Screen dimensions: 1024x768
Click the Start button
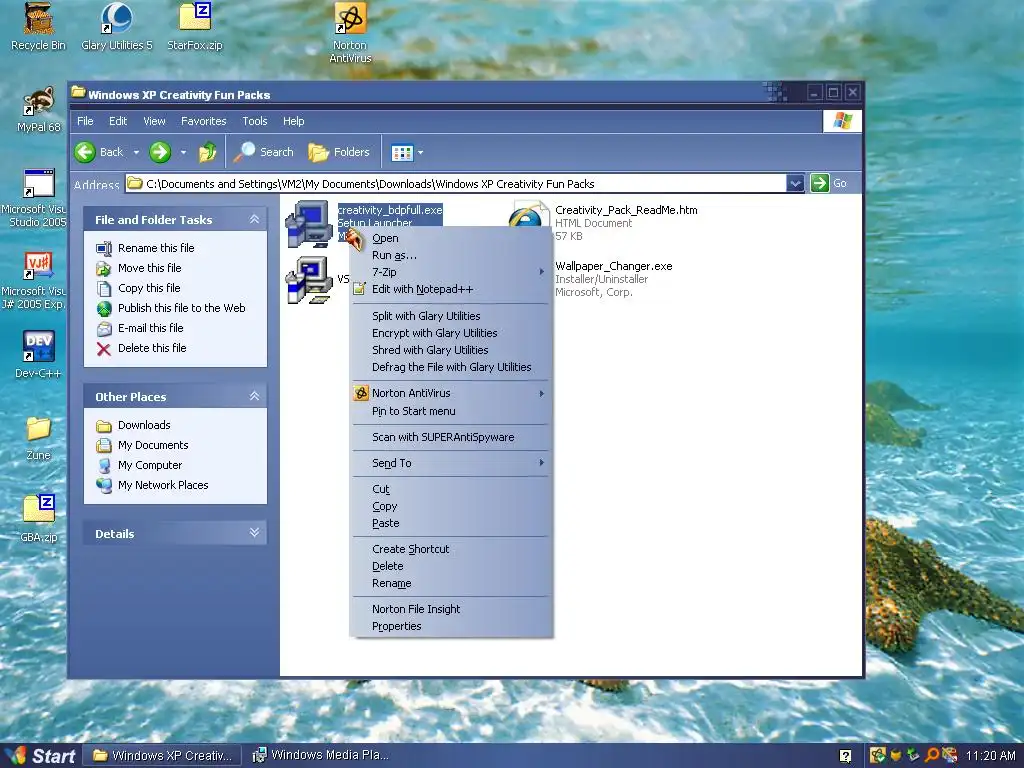tap(40, 756)
